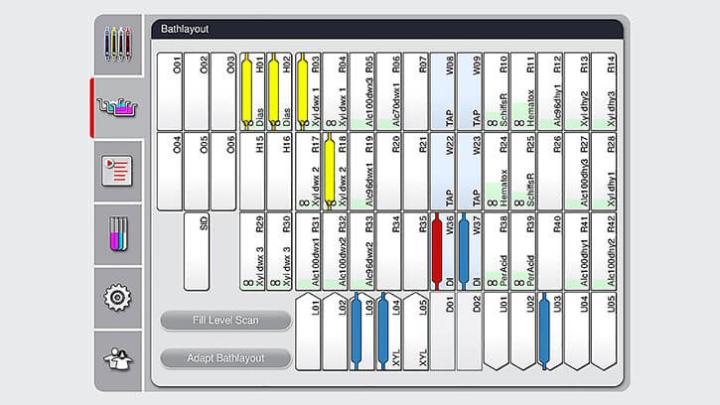Select oven station O01

(170, 92)
